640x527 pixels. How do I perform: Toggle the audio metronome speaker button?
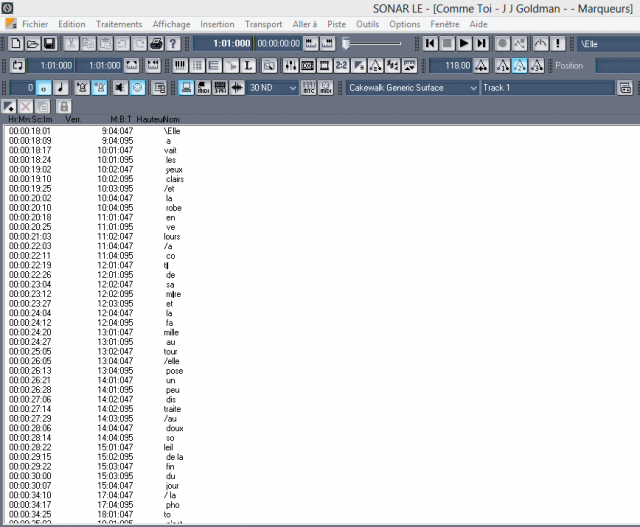[x=120, y=87]
